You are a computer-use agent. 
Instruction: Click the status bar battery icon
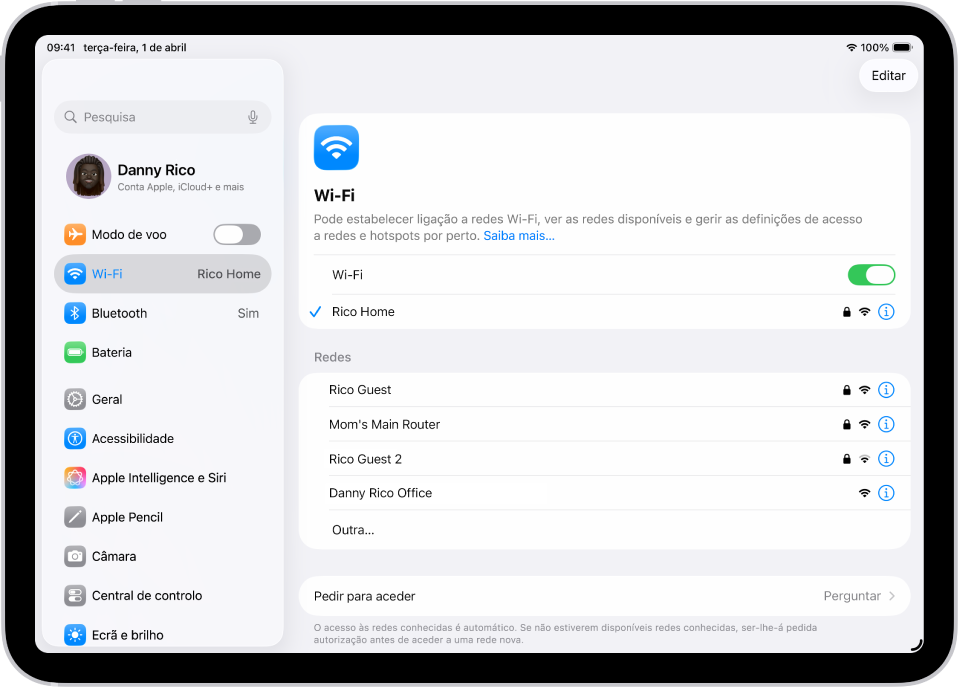pos(902,47)
